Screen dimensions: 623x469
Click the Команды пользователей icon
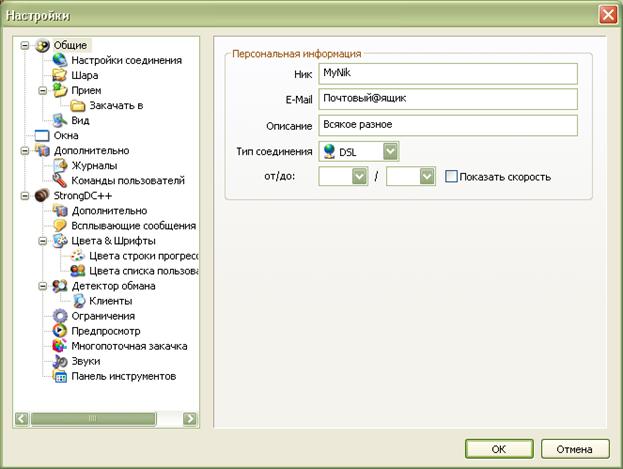pyautogui.click(x=60, y=180)
